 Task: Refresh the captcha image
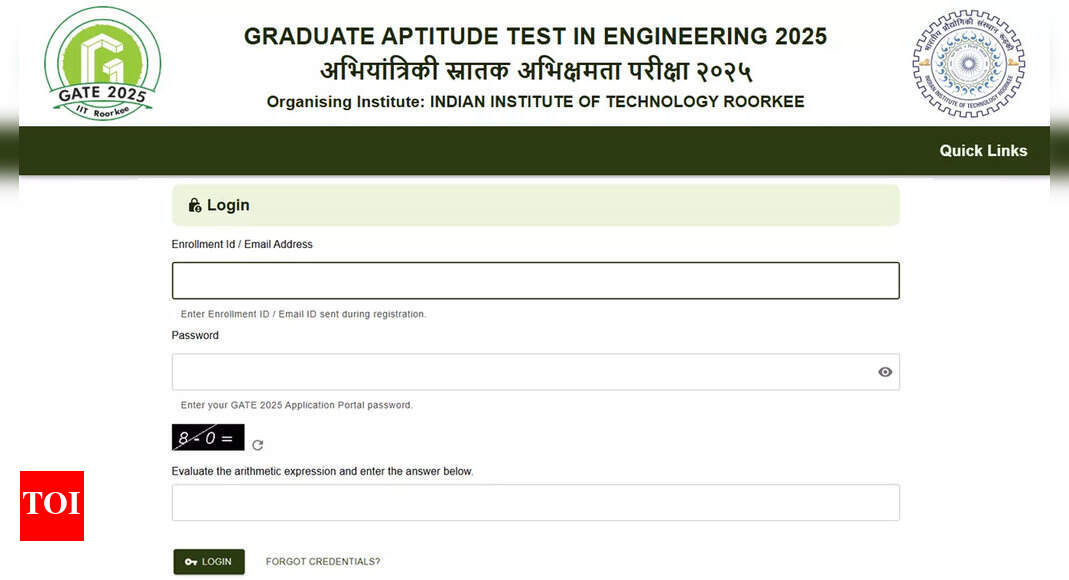pos(258,445)
